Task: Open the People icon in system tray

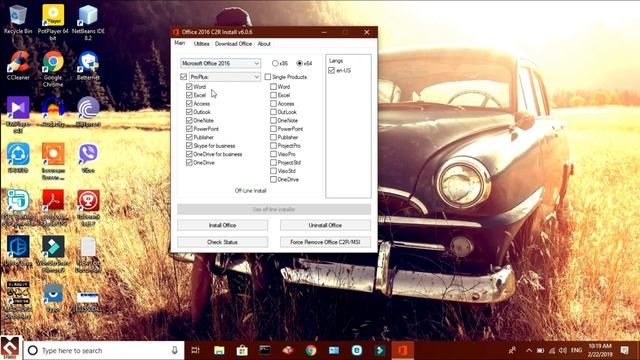Action: [x=513, y=350]
